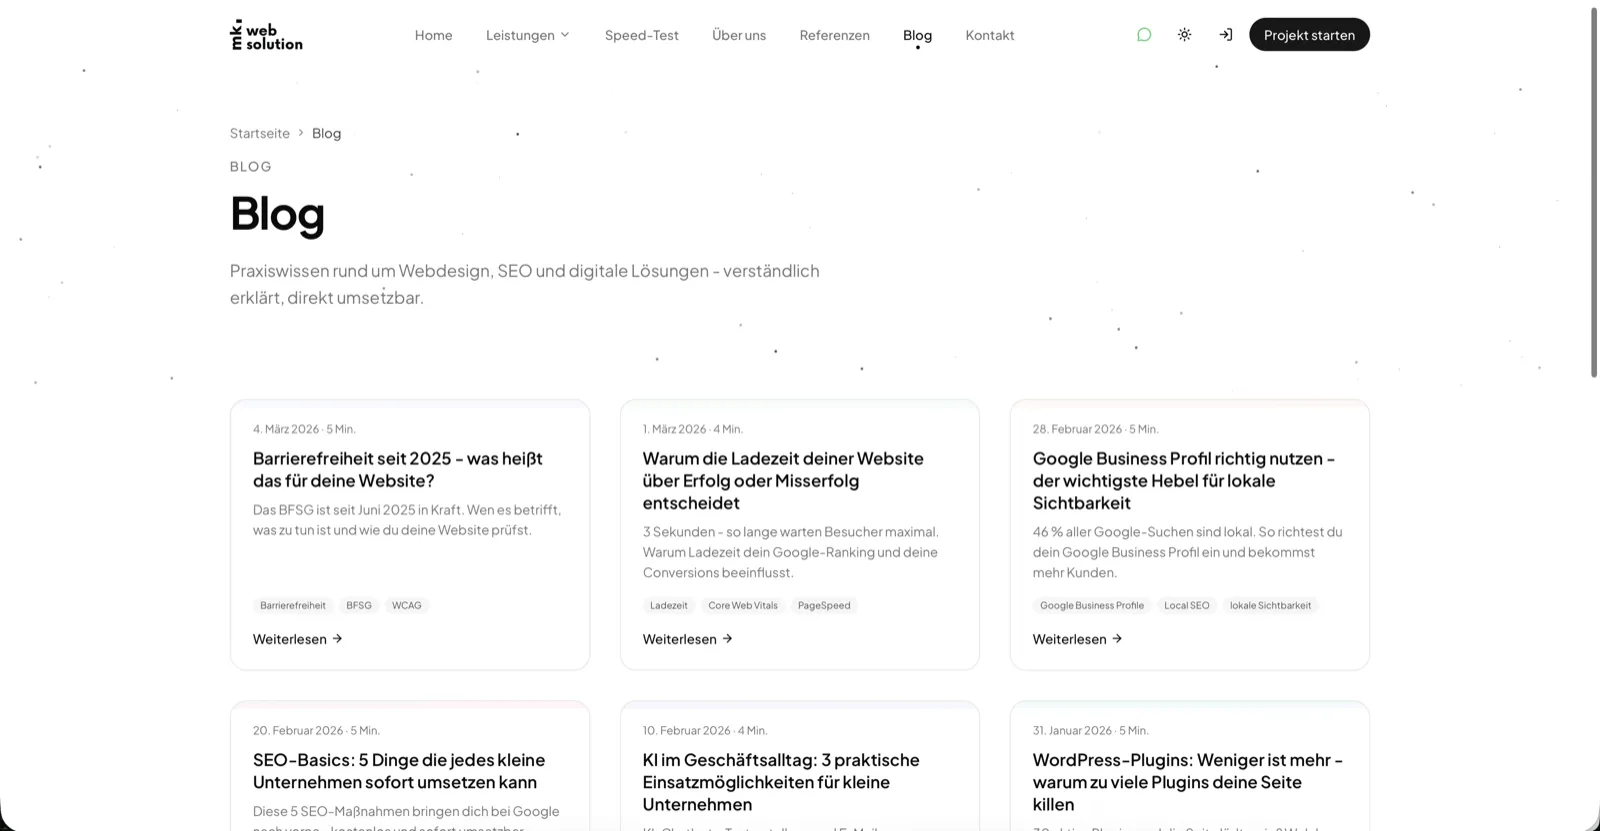This screenshot has width=1600, height=831.
Task: Select the Local SEO tag
Action: [x=1187, y=605]
